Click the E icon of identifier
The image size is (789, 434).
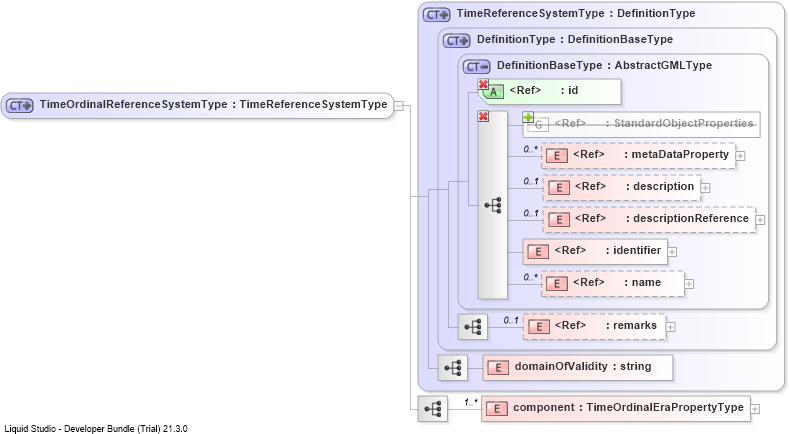point(538,252)
